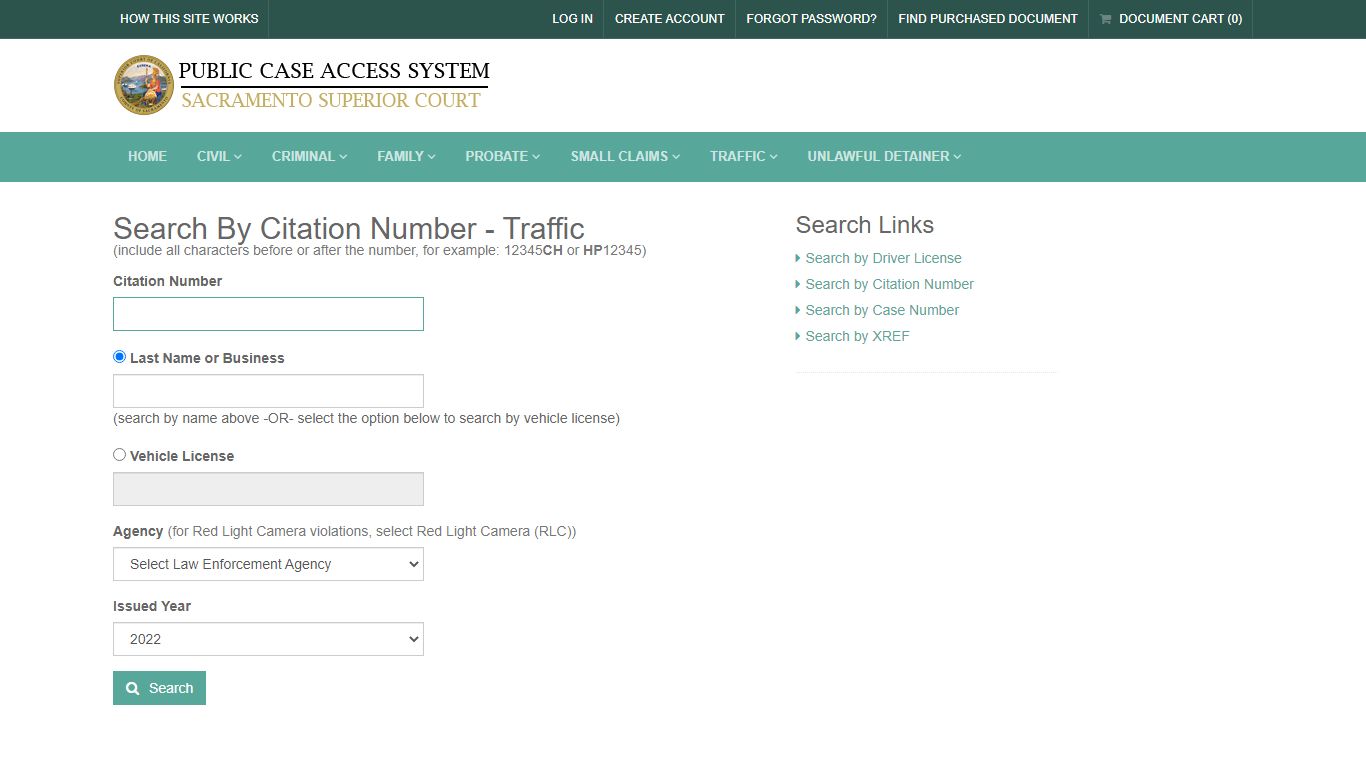Open Search by Driver License link
Image resolution: width=1366 pixels, height=768 pixels.
coord(883,258)
